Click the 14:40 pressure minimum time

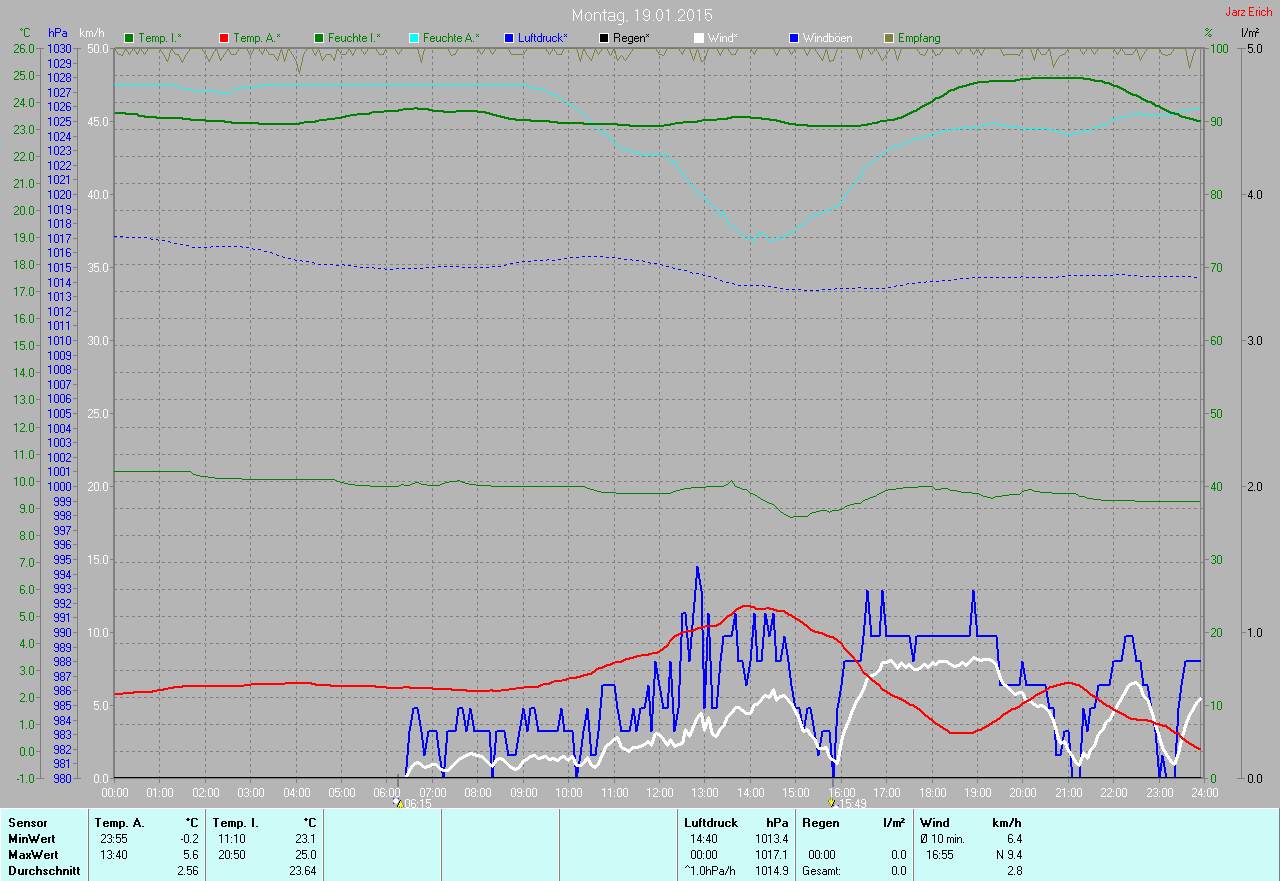pos(704,838)
